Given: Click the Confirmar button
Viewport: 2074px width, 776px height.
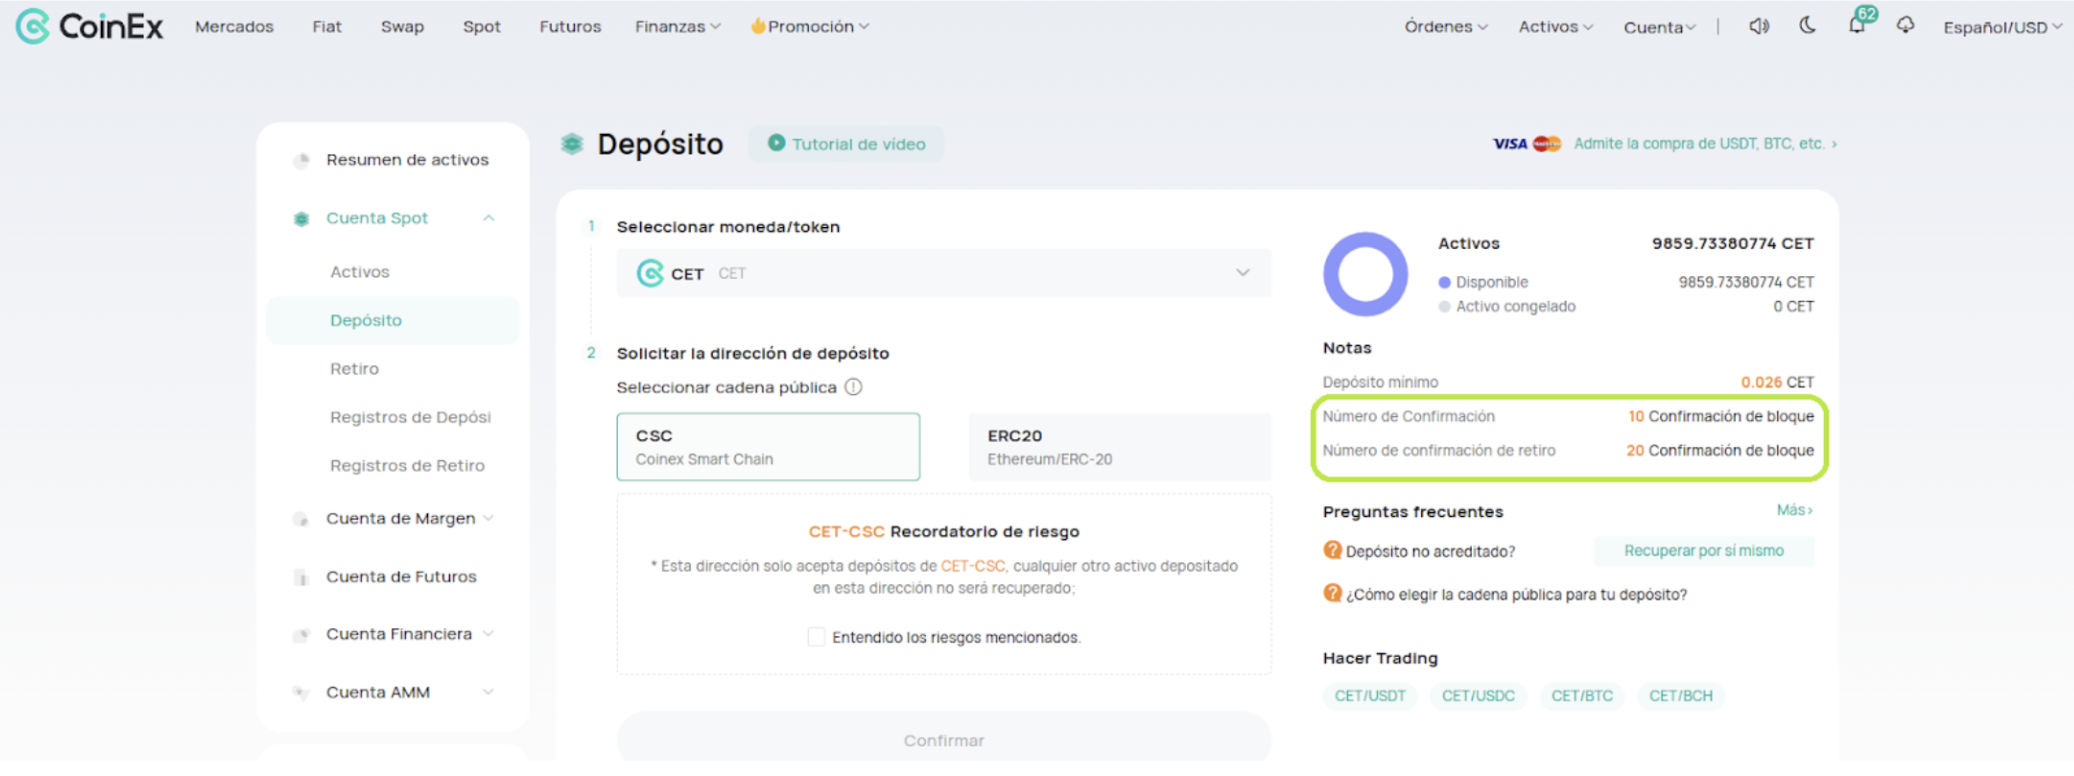Looking at the screenshot, I should coord(944,740).
